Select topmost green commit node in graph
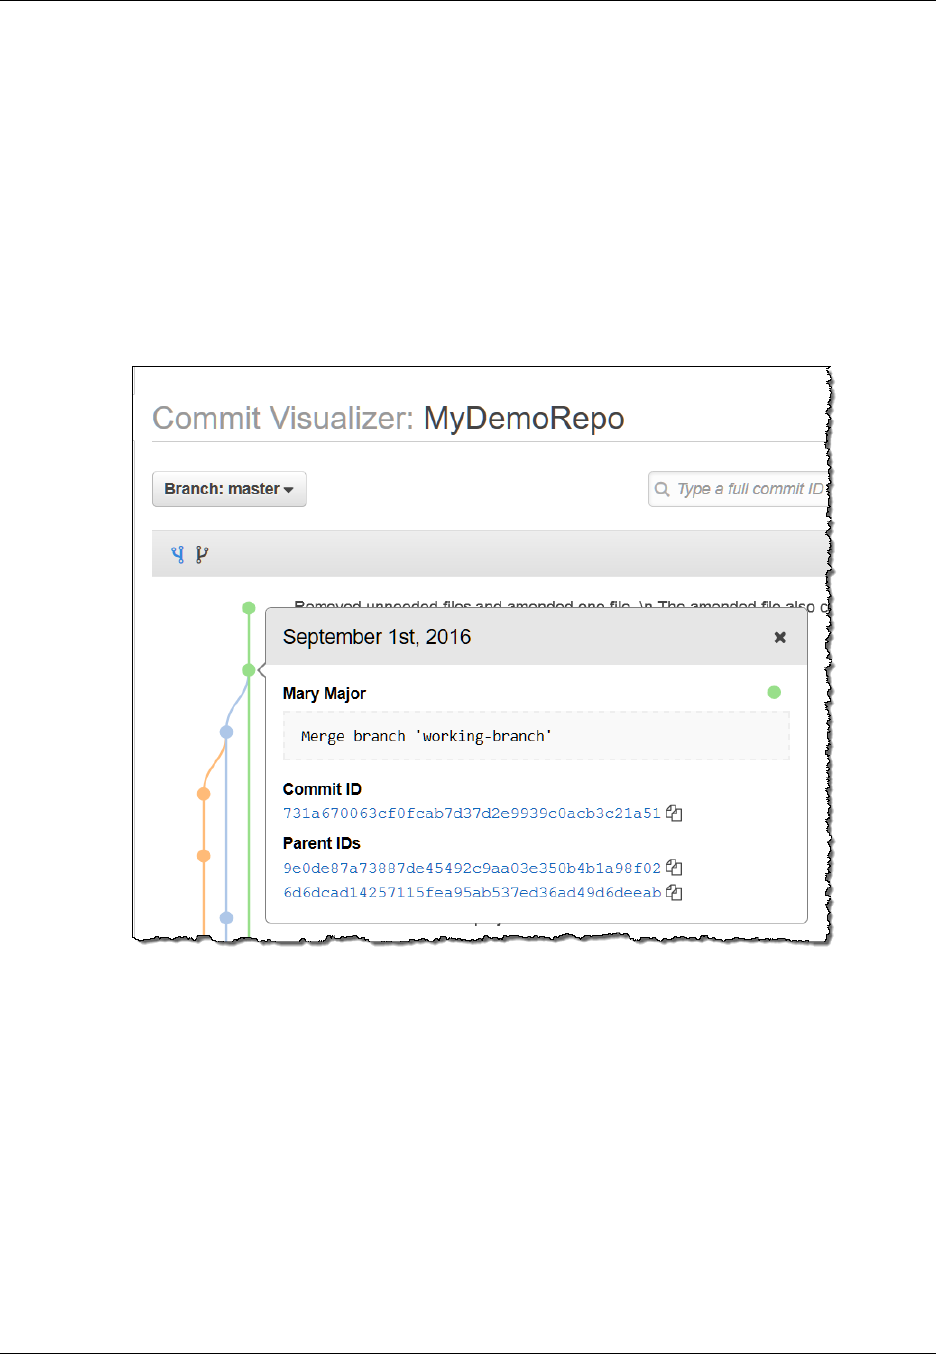The width and height of the screenshot is (936, 1354). (249, 608)
